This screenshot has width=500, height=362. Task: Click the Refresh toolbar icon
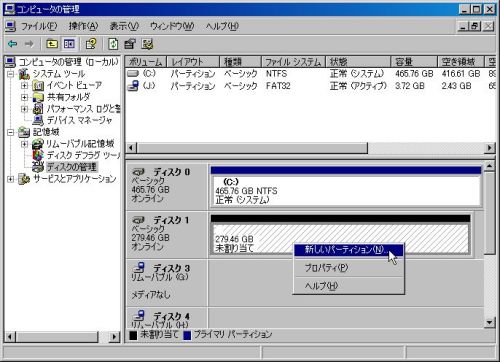[x=113, y=44]
